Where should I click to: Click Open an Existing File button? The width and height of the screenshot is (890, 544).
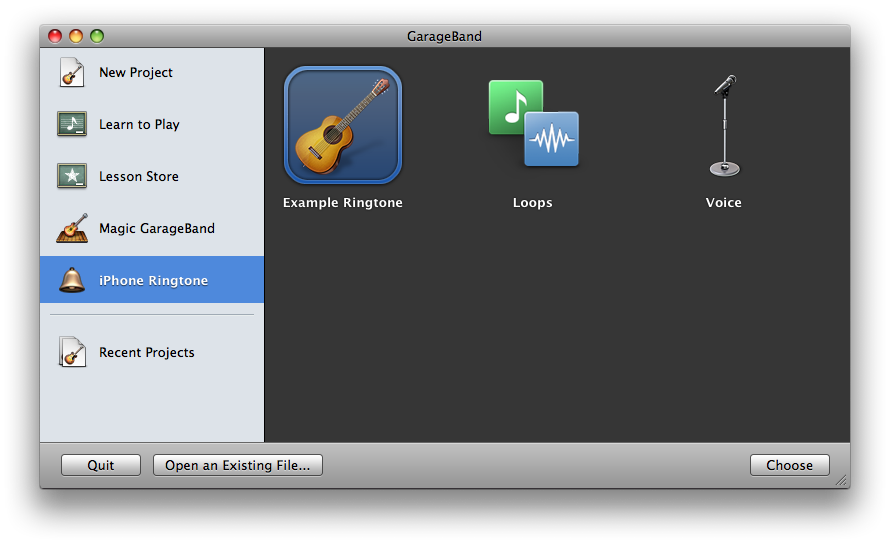[x=238, y=465]
